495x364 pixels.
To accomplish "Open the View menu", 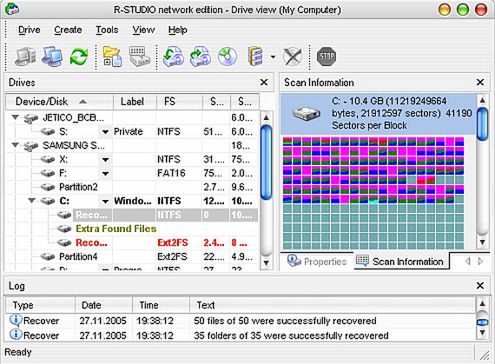I will (x=143, y=30).
